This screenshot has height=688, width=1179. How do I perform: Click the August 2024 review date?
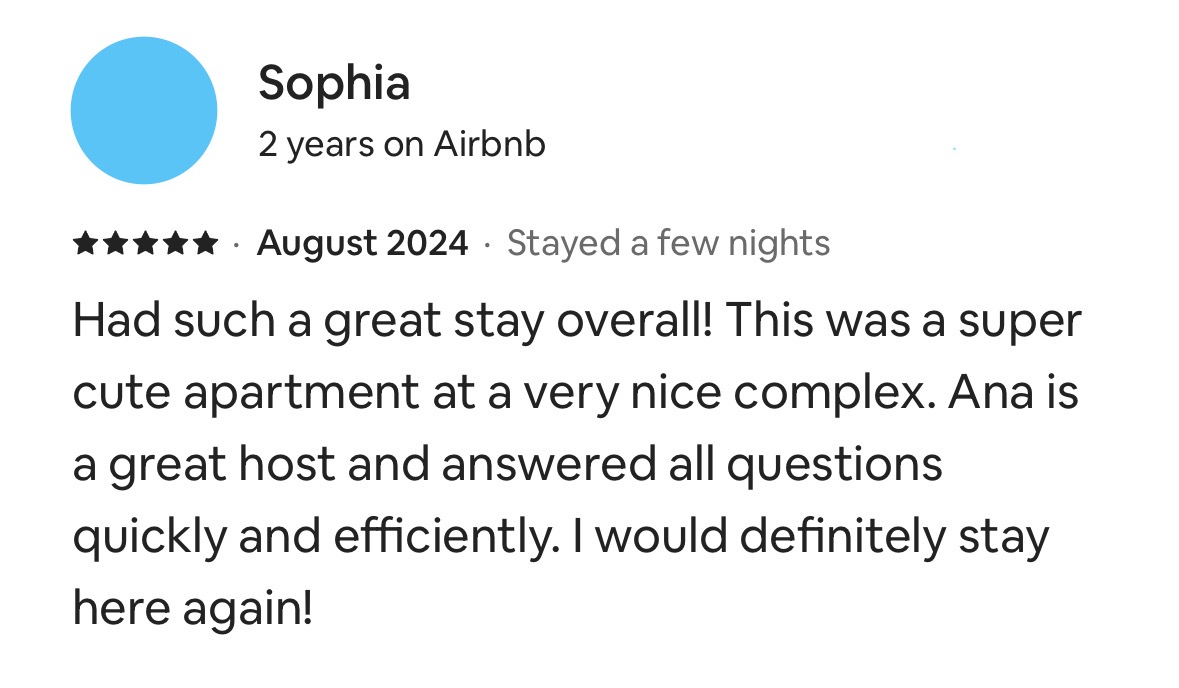362,244
